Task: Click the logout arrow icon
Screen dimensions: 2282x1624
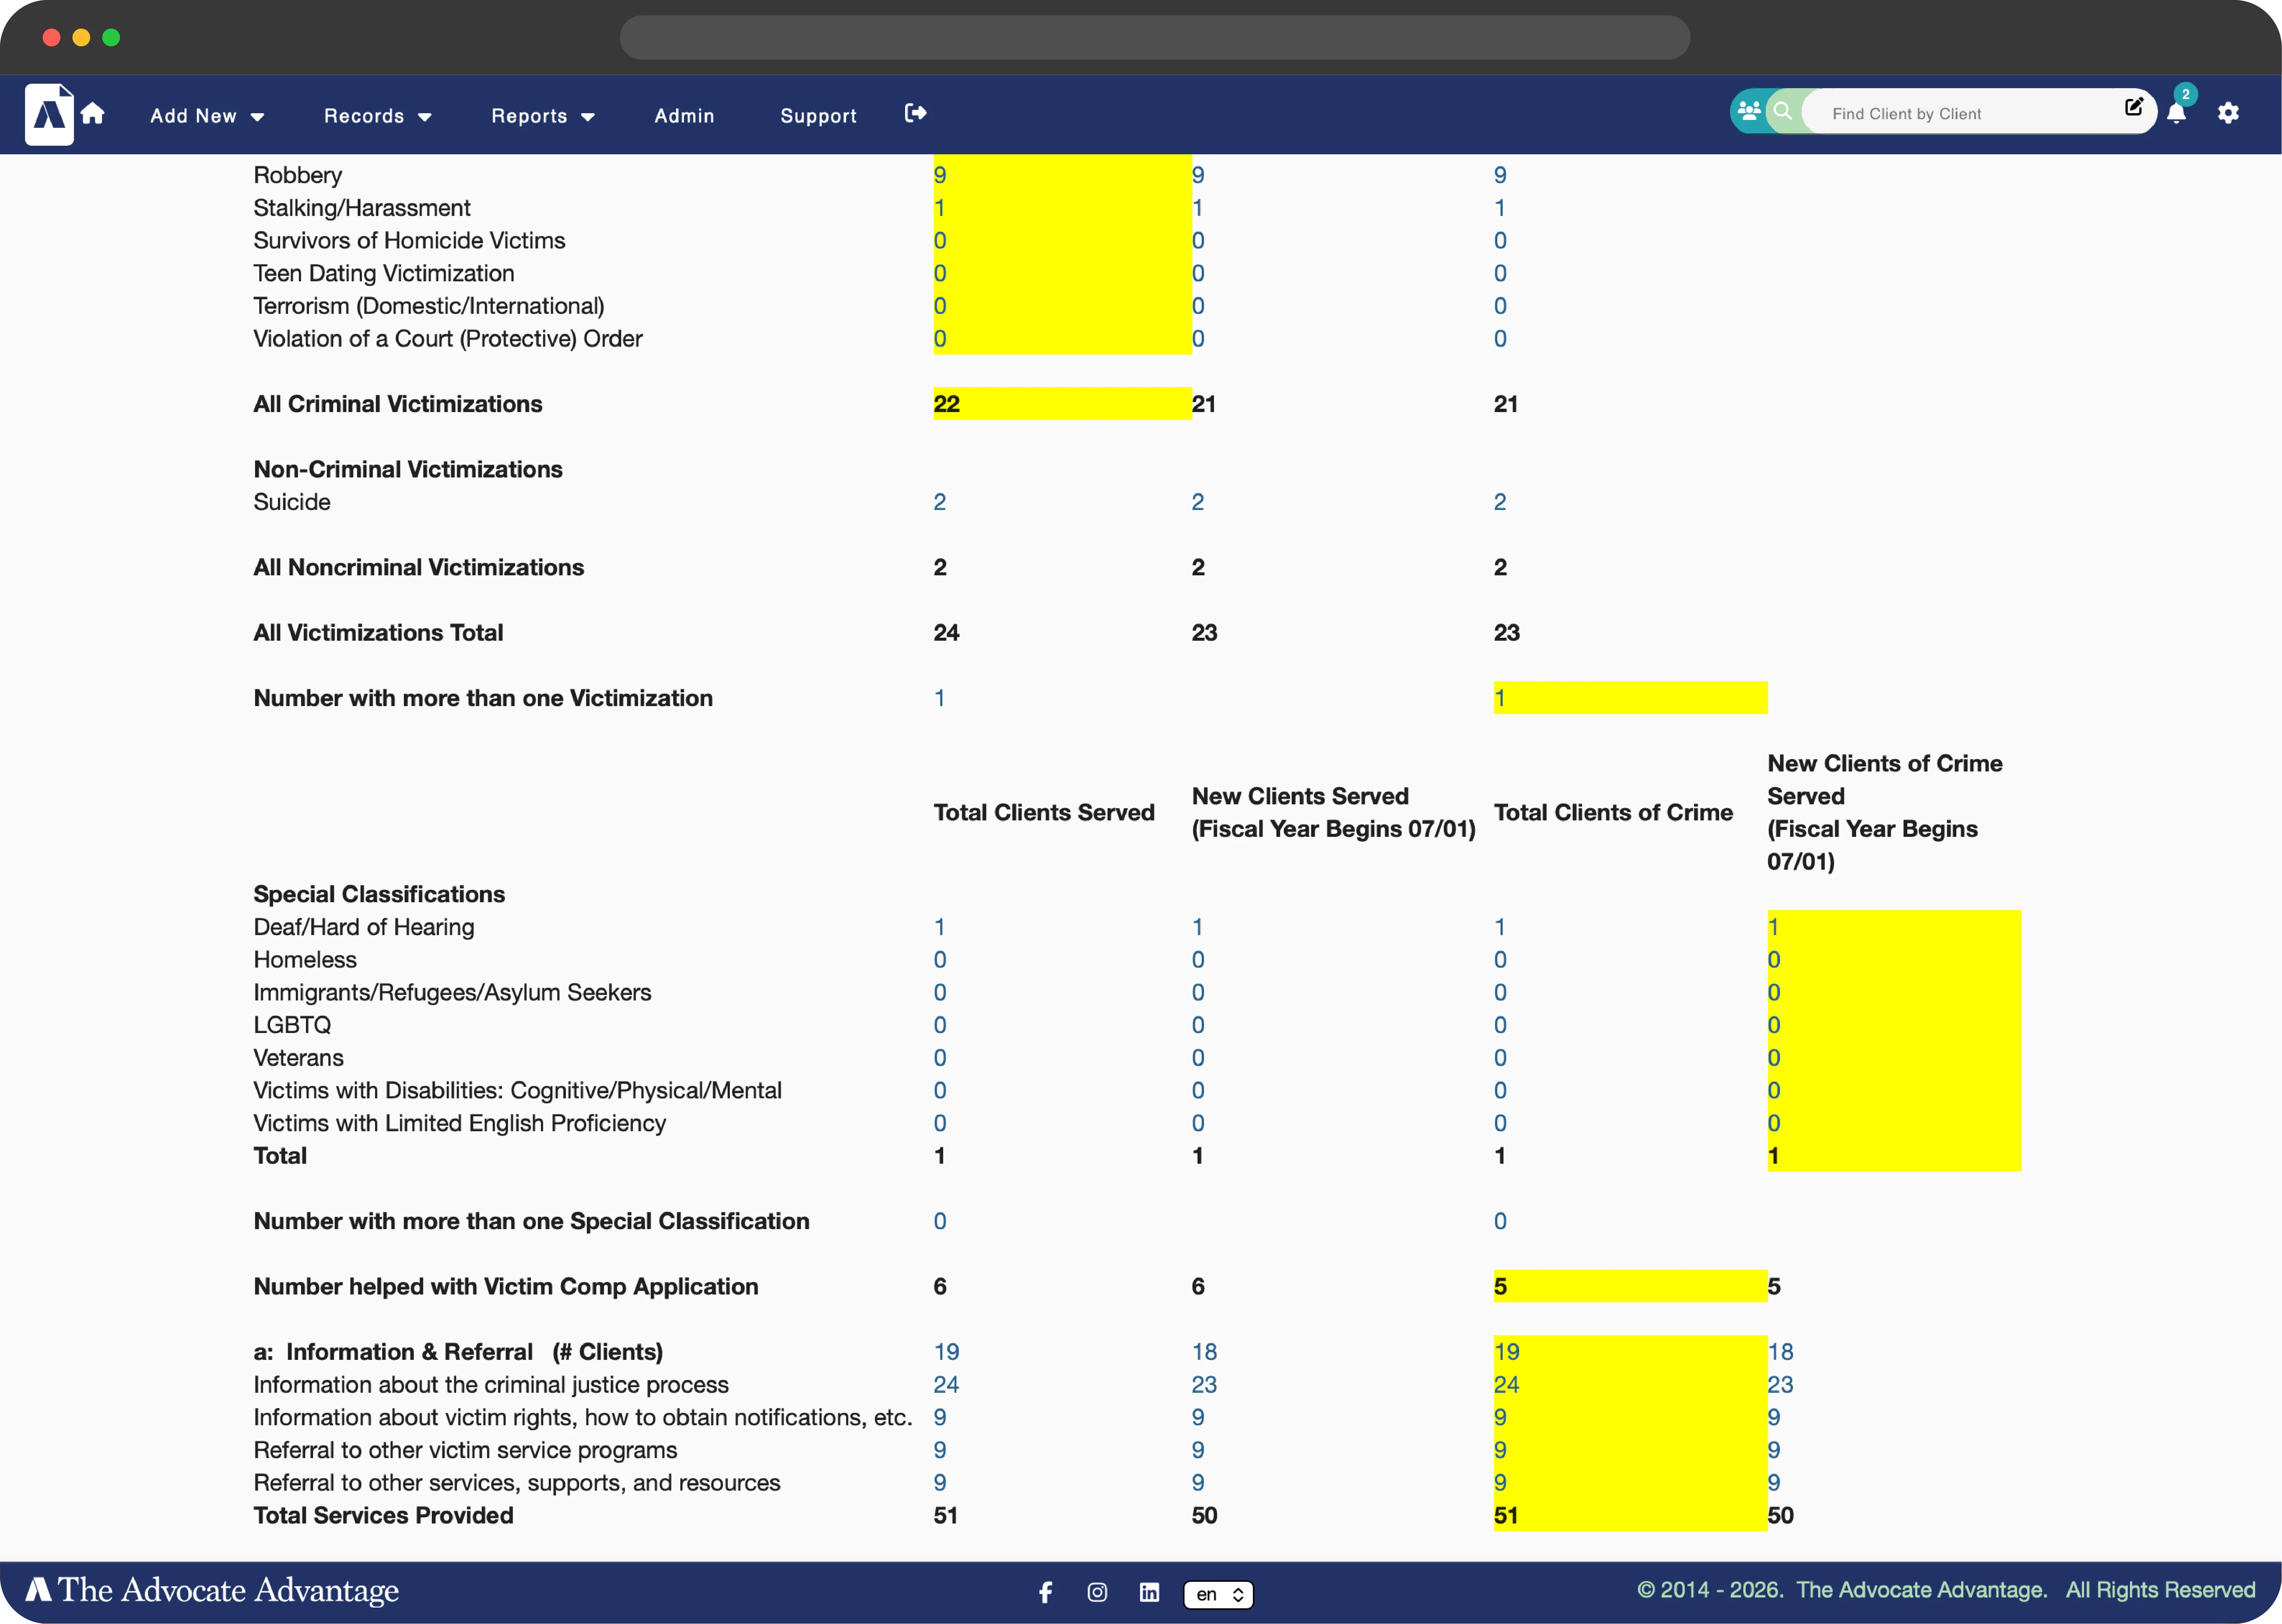Action: 915,113
